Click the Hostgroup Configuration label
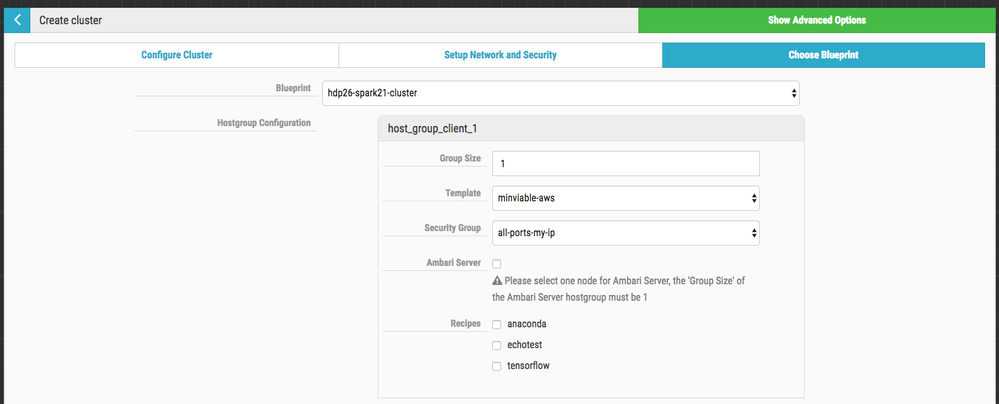The image size is (999, 404). point(263,123)
